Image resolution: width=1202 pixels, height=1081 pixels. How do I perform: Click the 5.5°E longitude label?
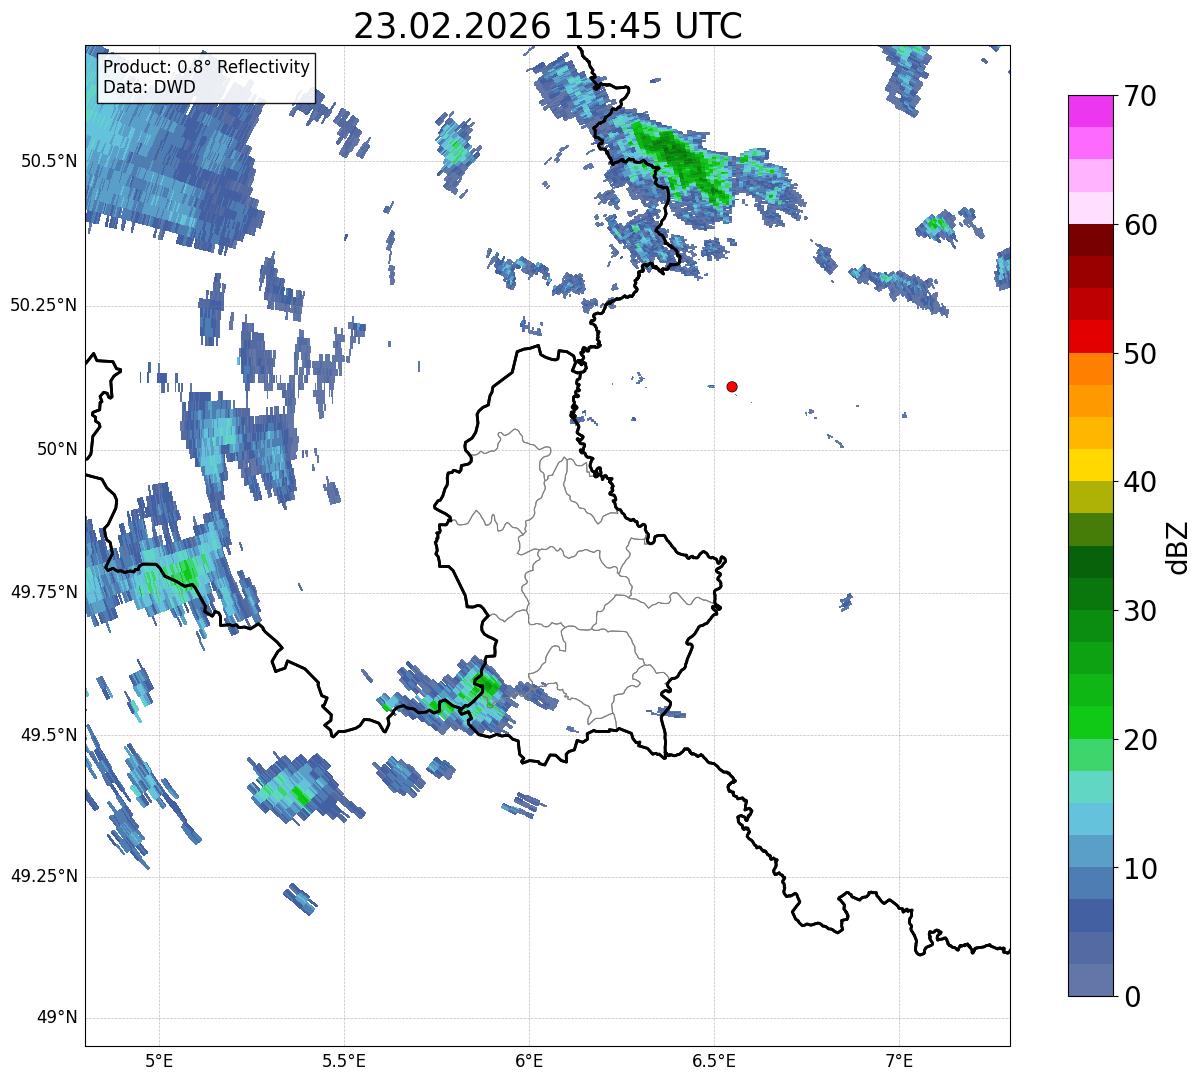point(344,1061)
